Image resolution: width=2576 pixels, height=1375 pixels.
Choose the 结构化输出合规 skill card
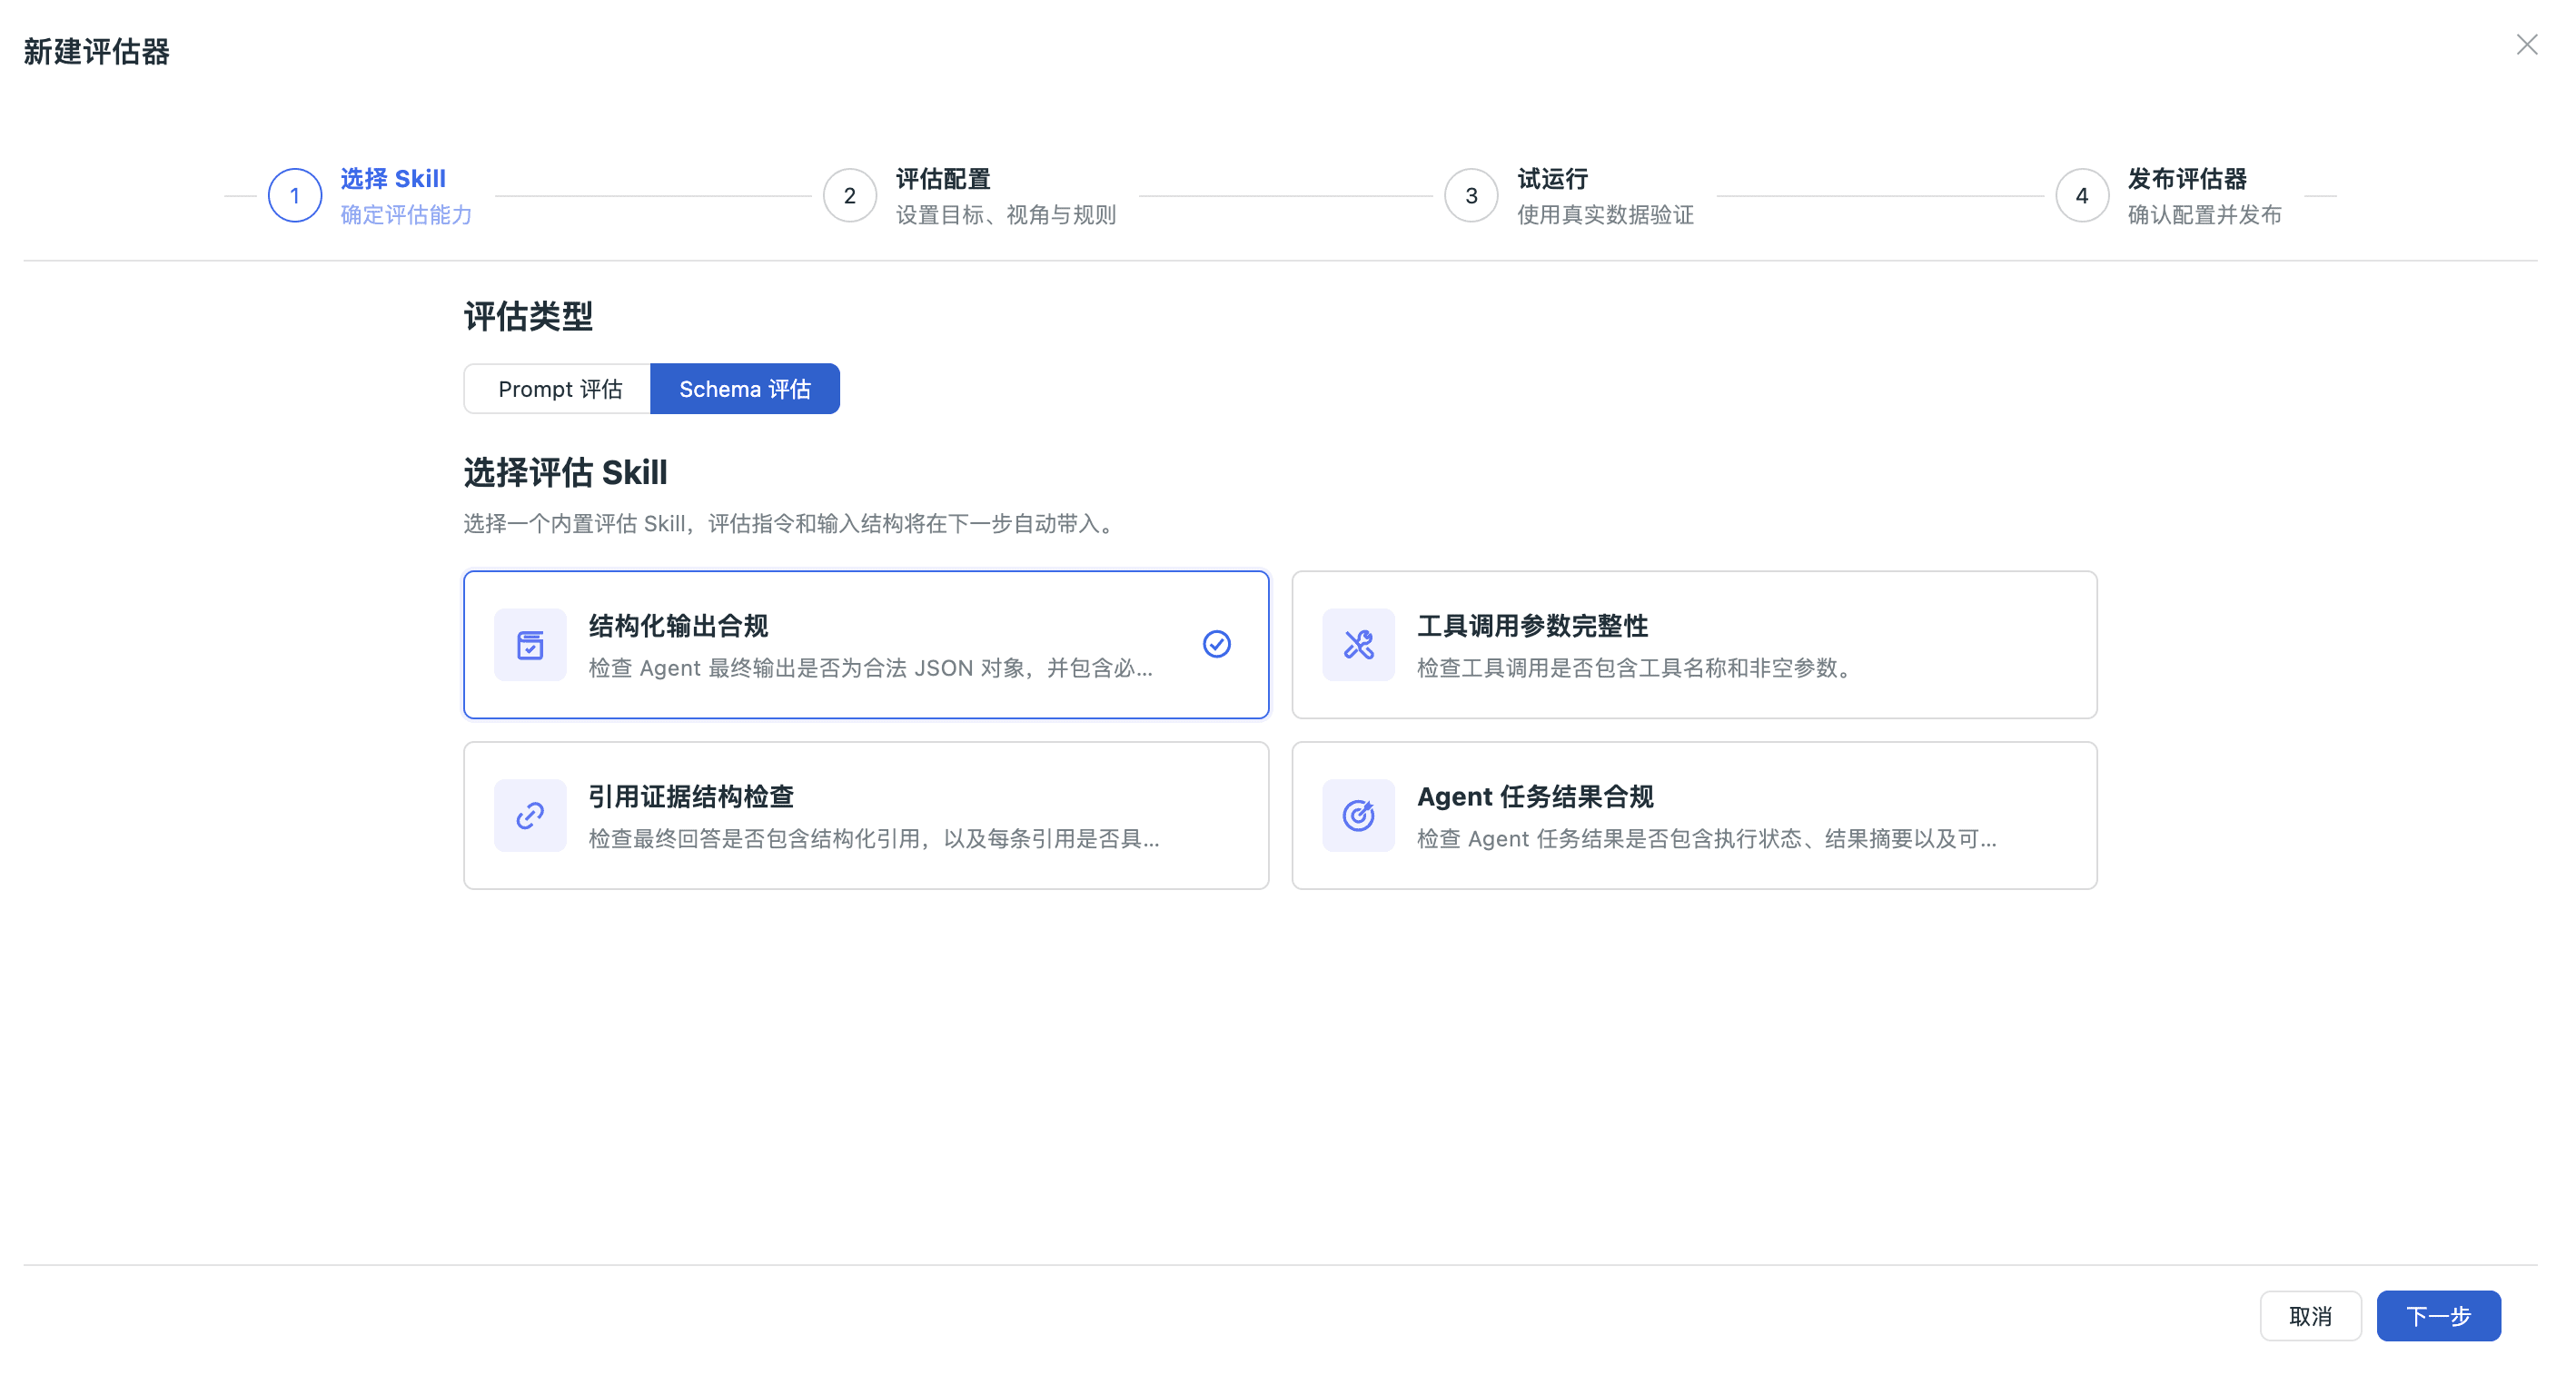tap(866, 645)
